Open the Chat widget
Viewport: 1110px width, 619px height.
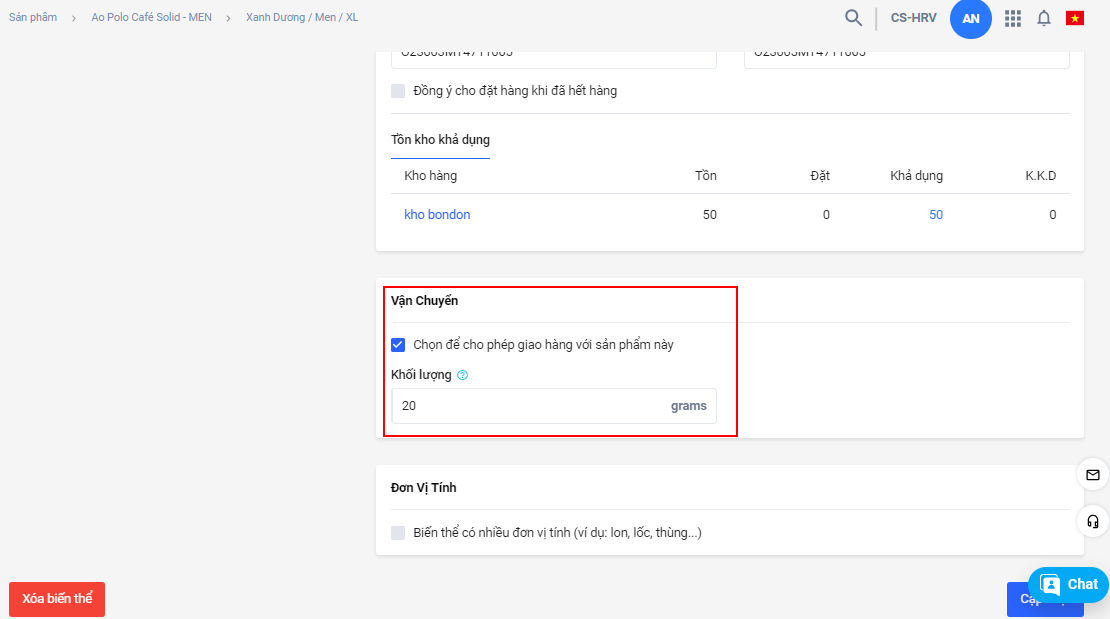coord(1068,585)
